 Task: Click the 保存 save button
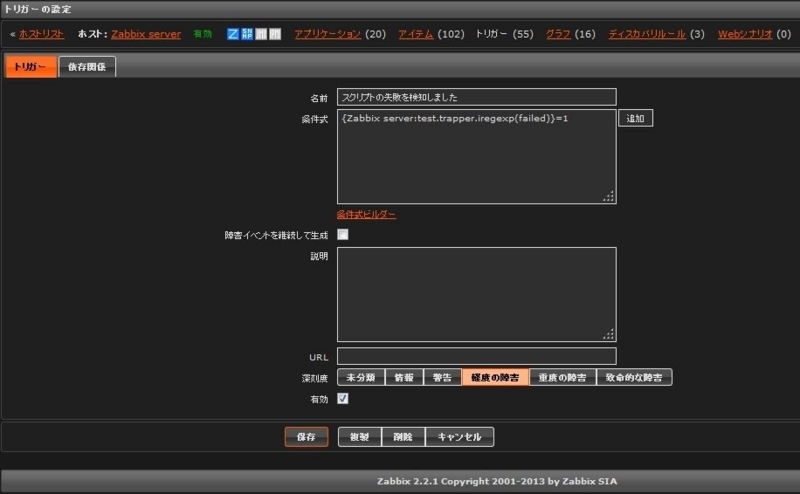coord(306,437)
